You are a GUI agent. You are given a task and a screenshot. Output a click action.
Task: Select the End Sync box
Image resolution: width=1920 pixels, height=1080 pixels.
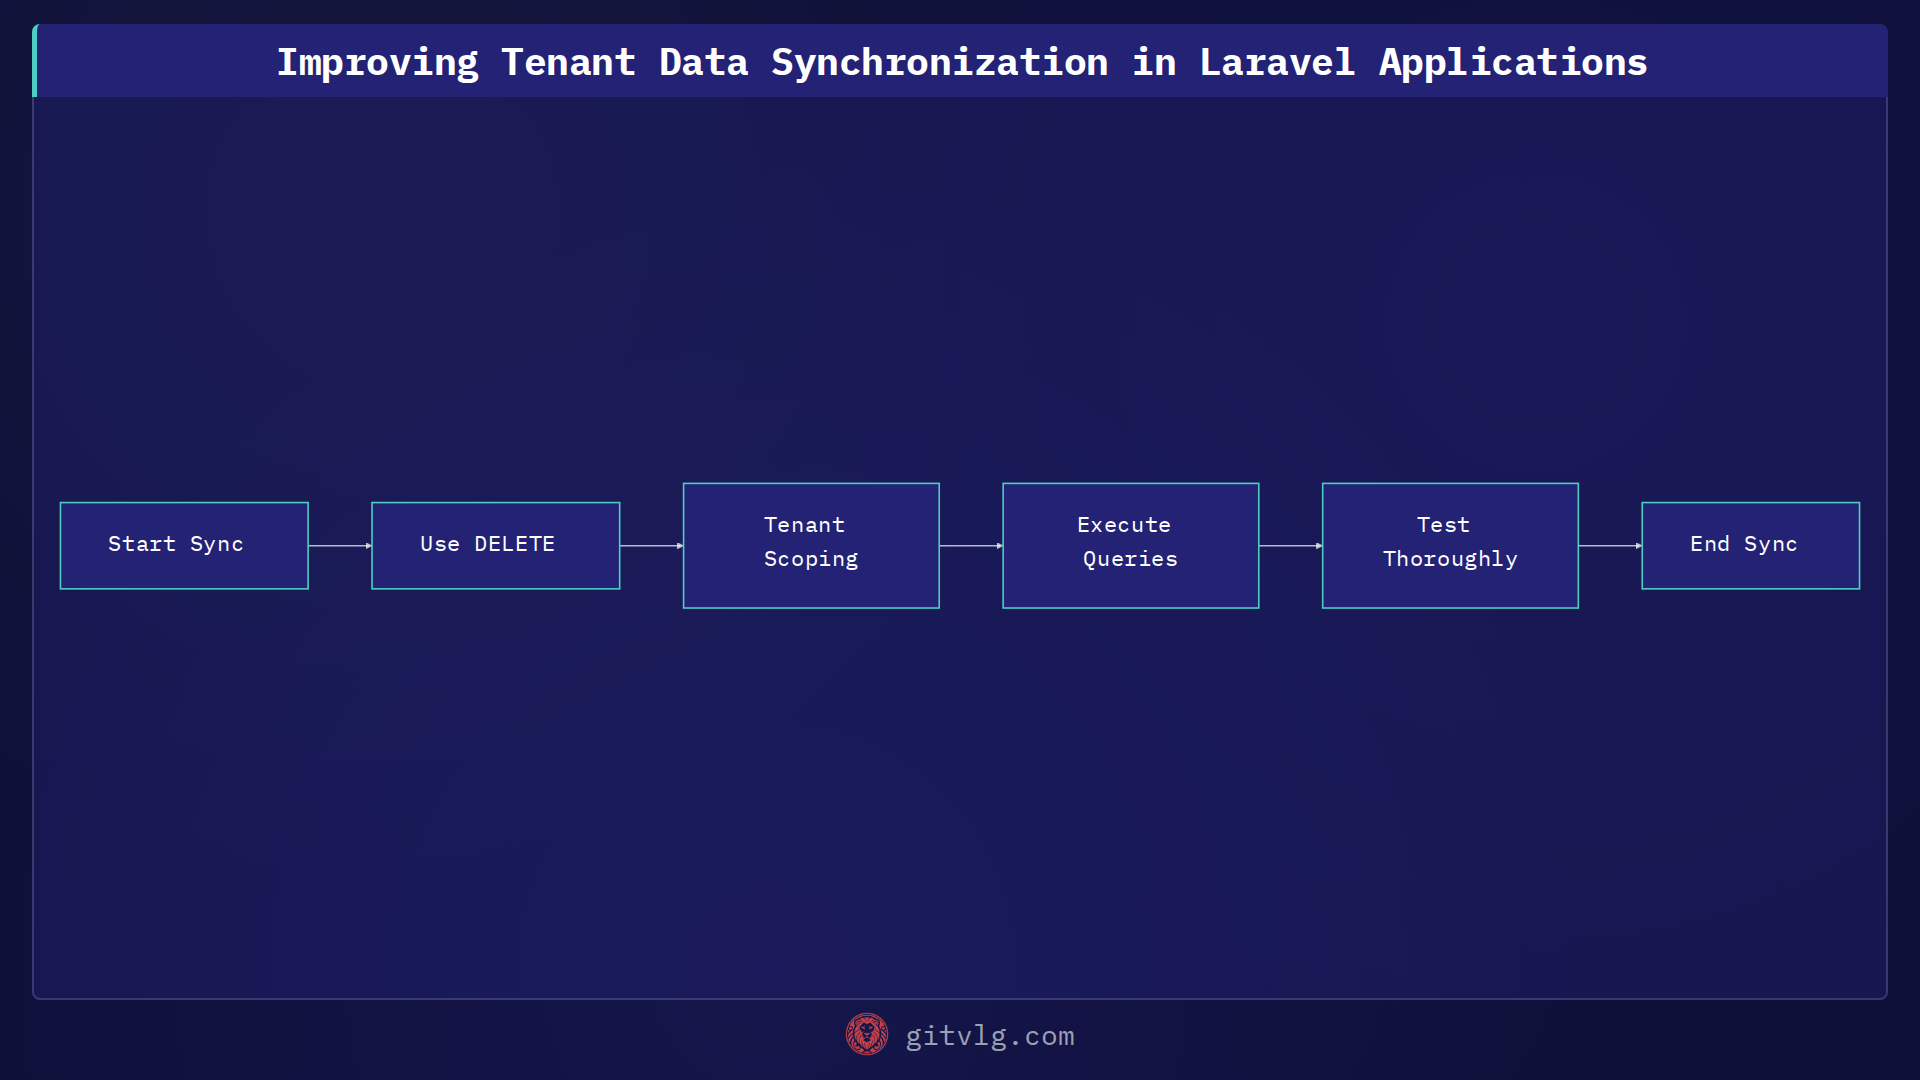point(1750,545)
